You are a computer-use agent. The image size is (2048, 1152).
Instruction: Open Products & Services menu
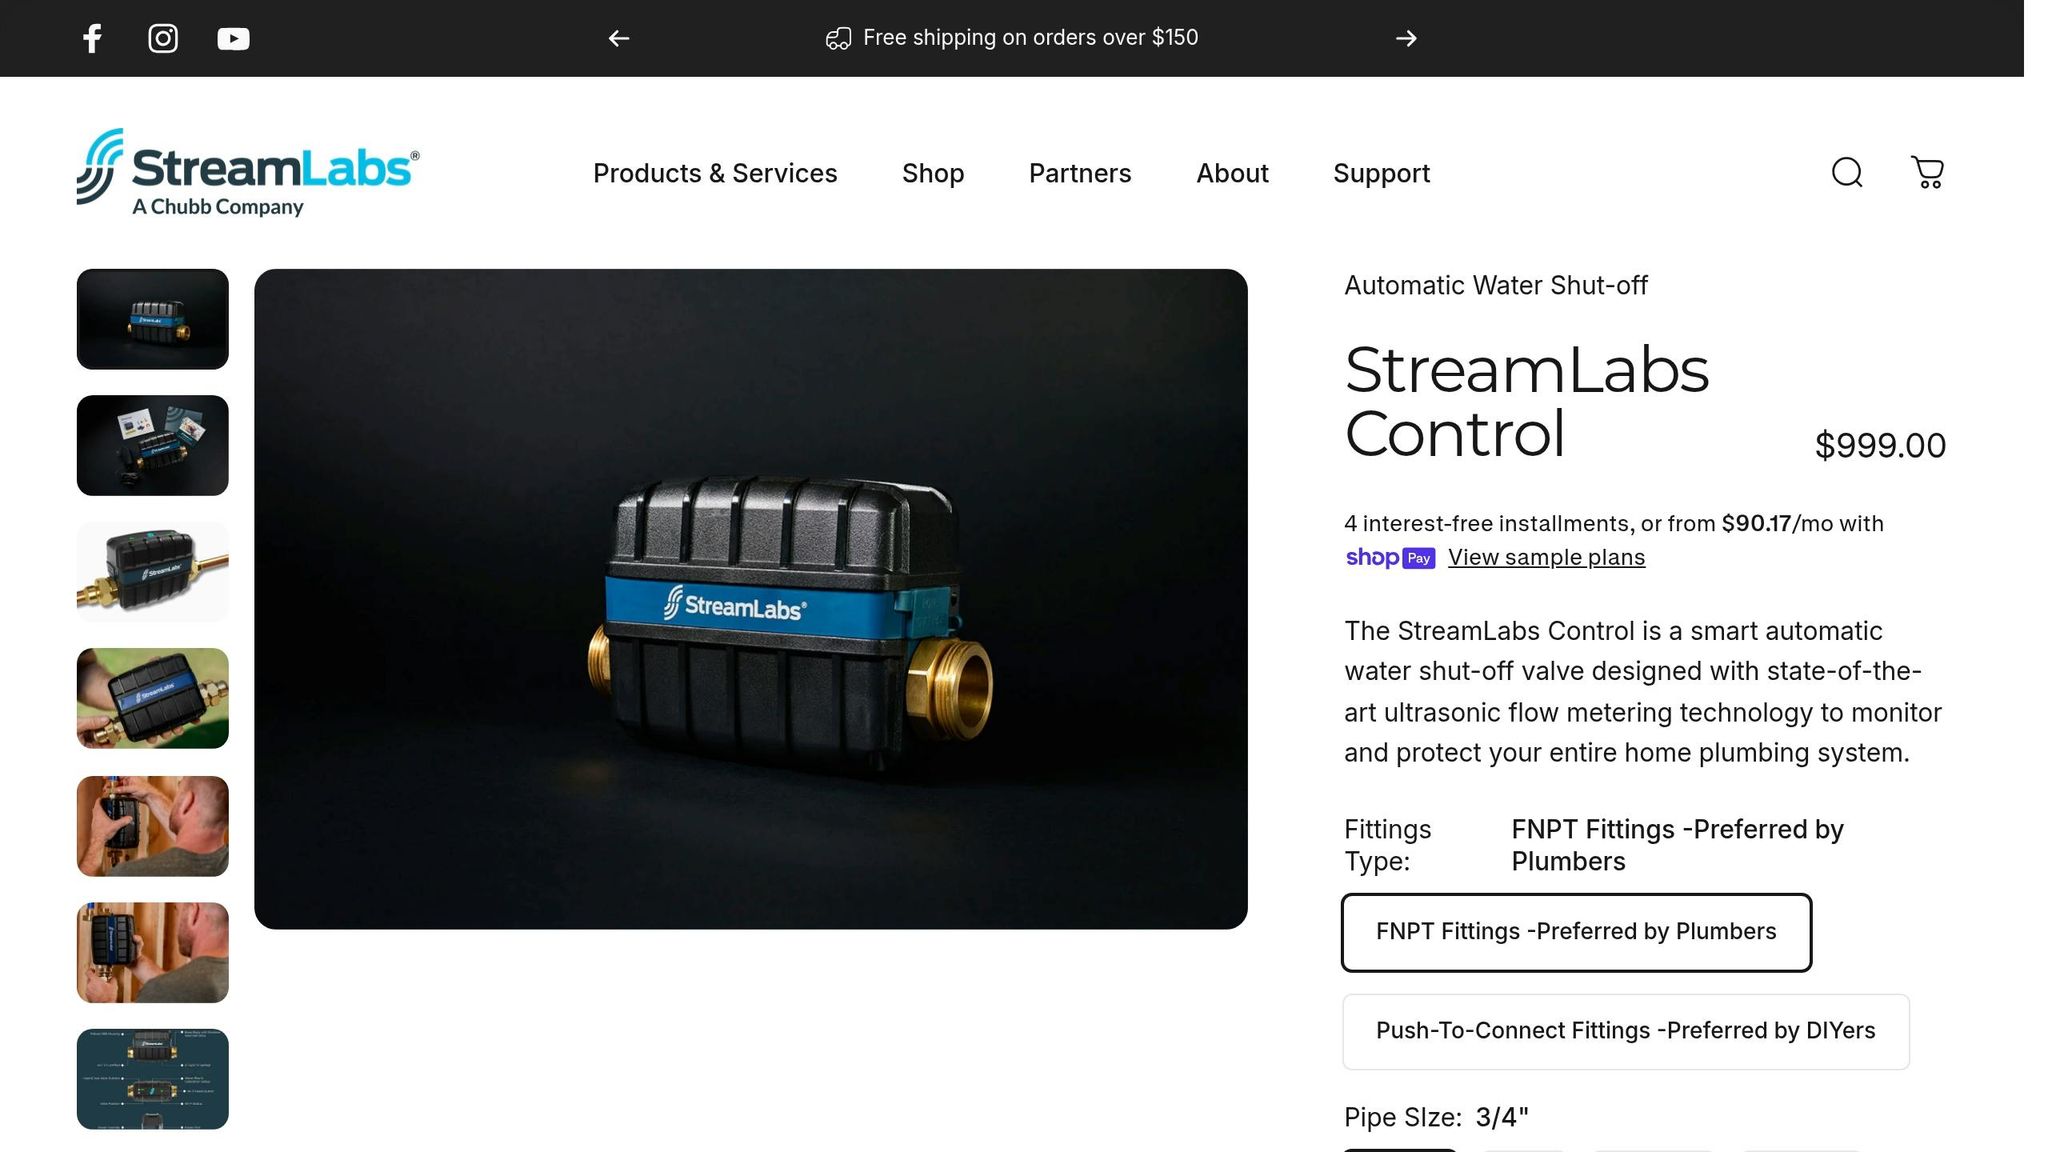(715, 173)
